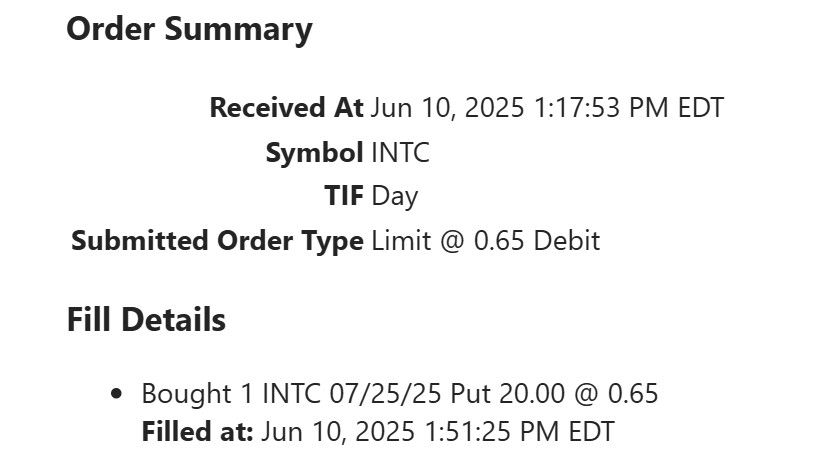Click the Limit @ 0.65 Debit text
Screen dimensions: 832x472
485,241
